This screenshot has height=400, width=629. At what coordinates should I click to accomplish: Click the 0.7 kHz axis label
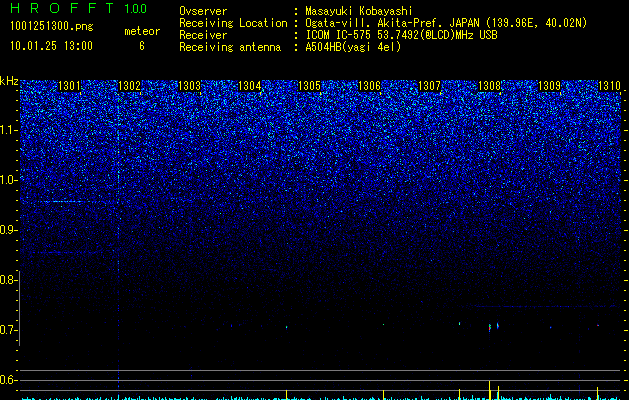[9, 330]
